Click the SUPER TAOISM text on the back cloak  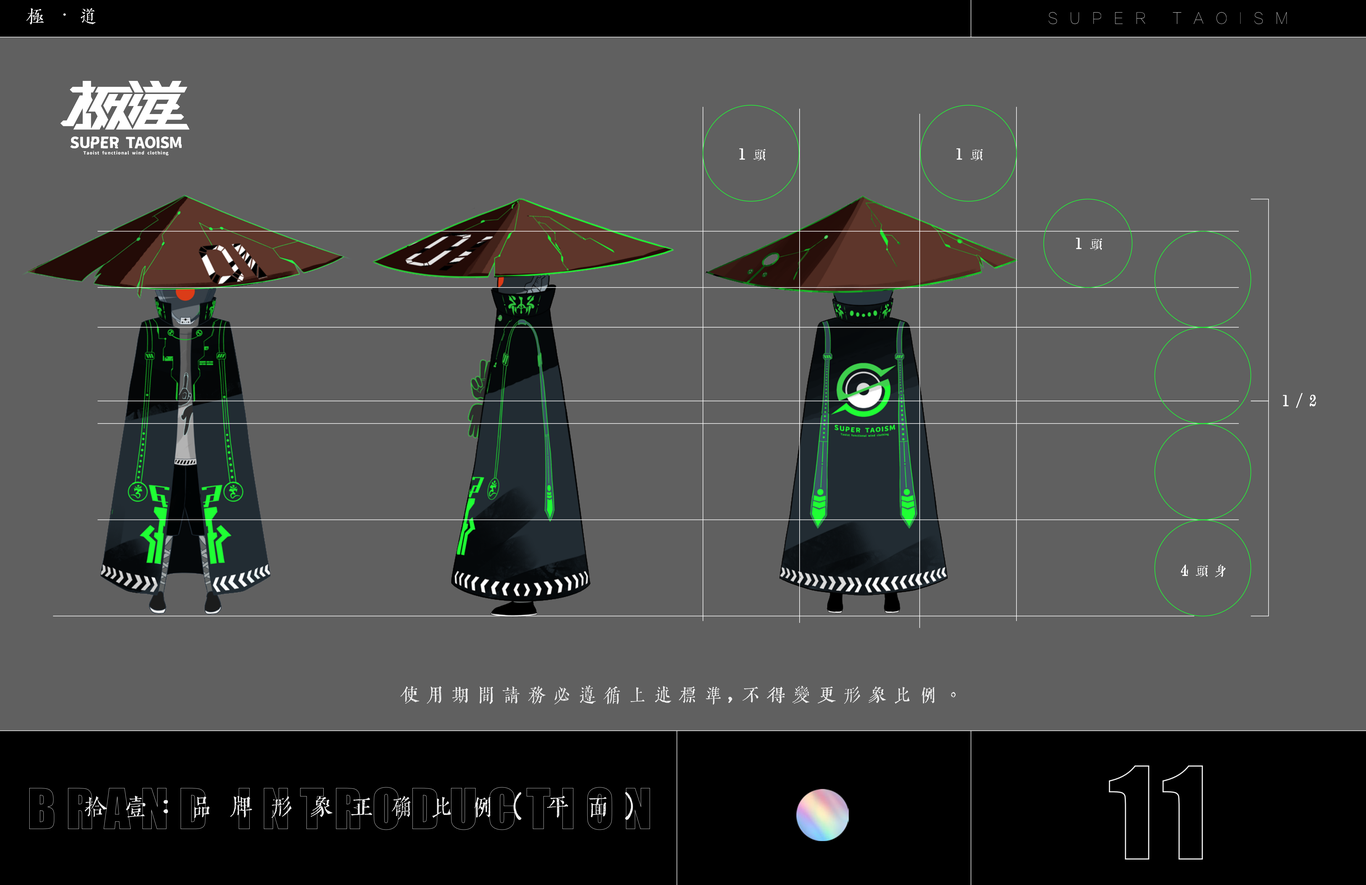click(863, 429)
